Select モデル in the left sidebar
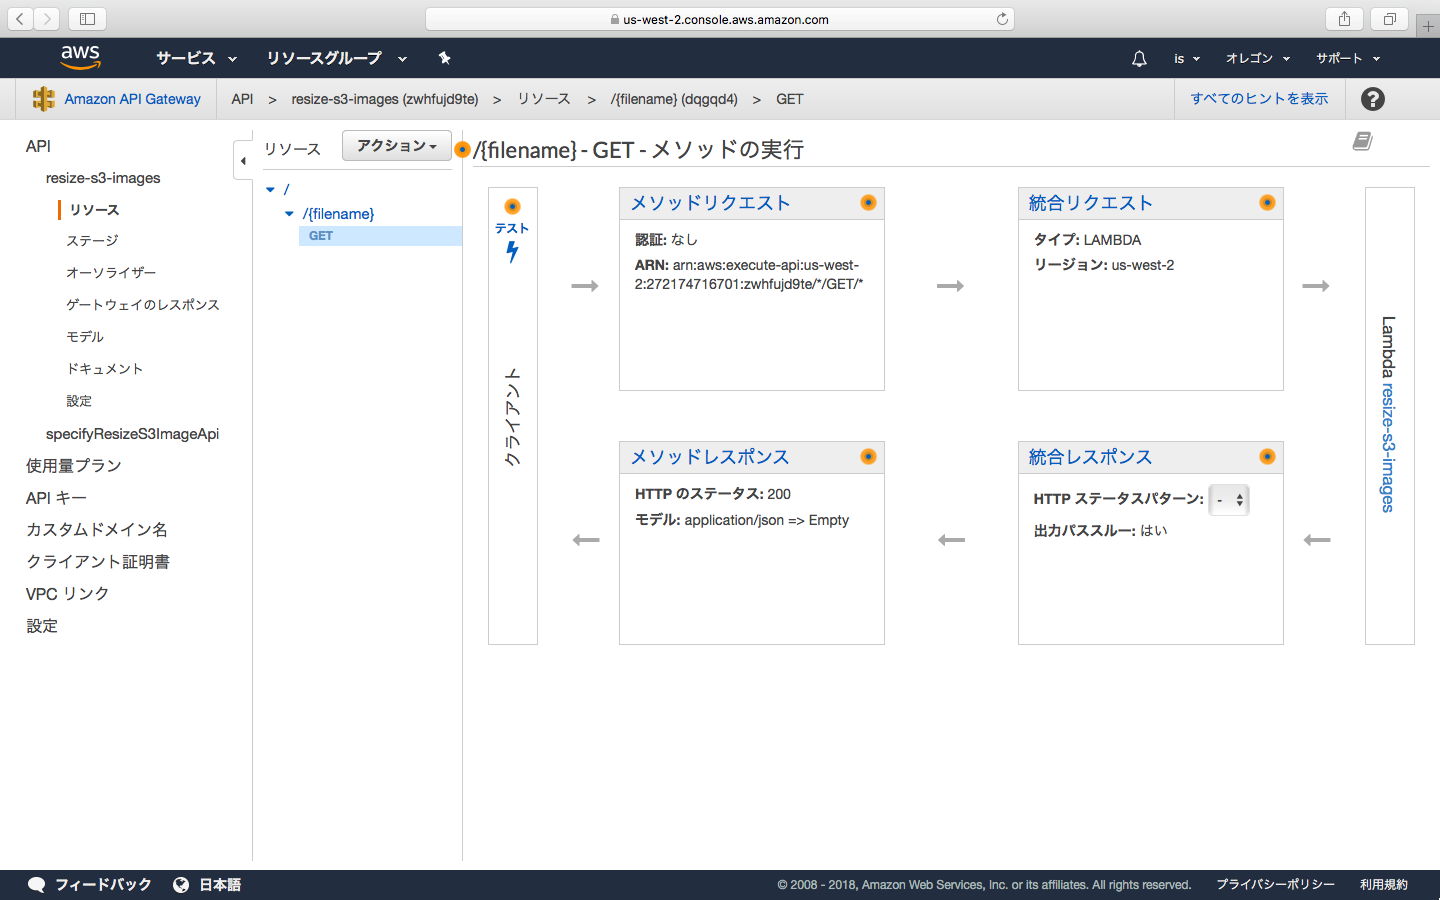 [85, 337]
